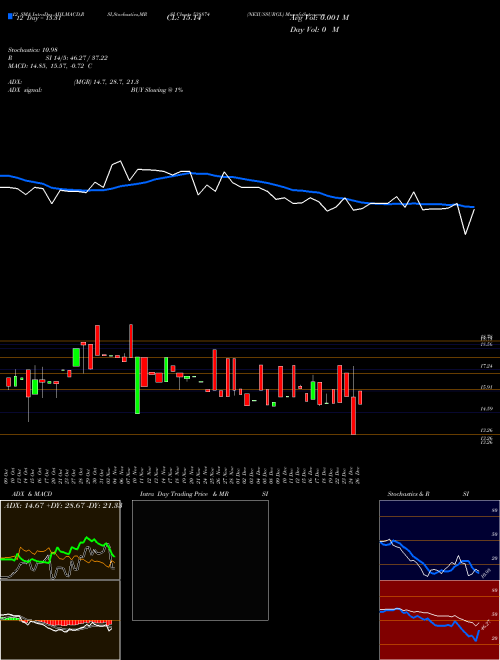Click the tall green candlestick with the longest body

click(137, 385)
